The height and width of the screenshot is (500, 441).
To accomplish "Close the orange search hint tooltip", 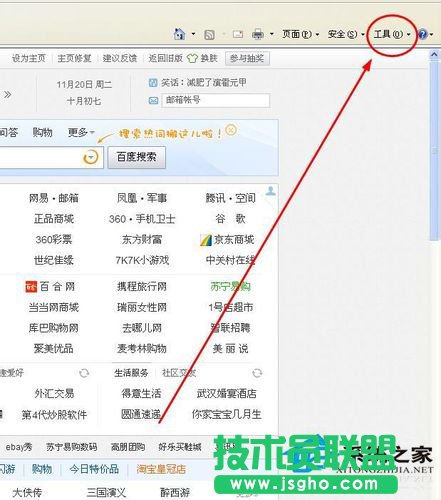I will (231, 130).
